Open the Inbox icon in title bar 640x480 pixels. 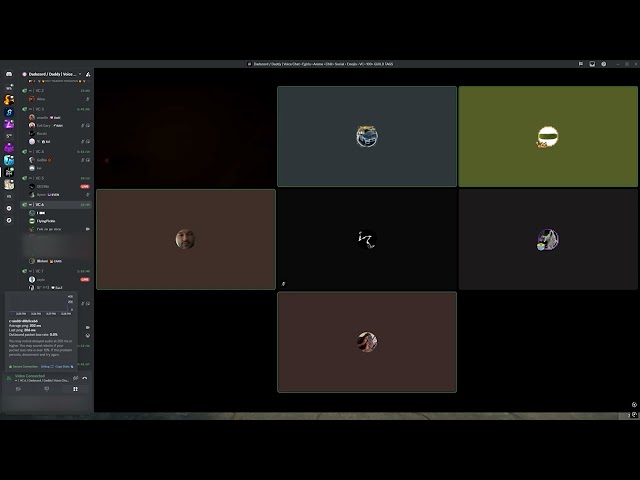[x=592, y=64]
